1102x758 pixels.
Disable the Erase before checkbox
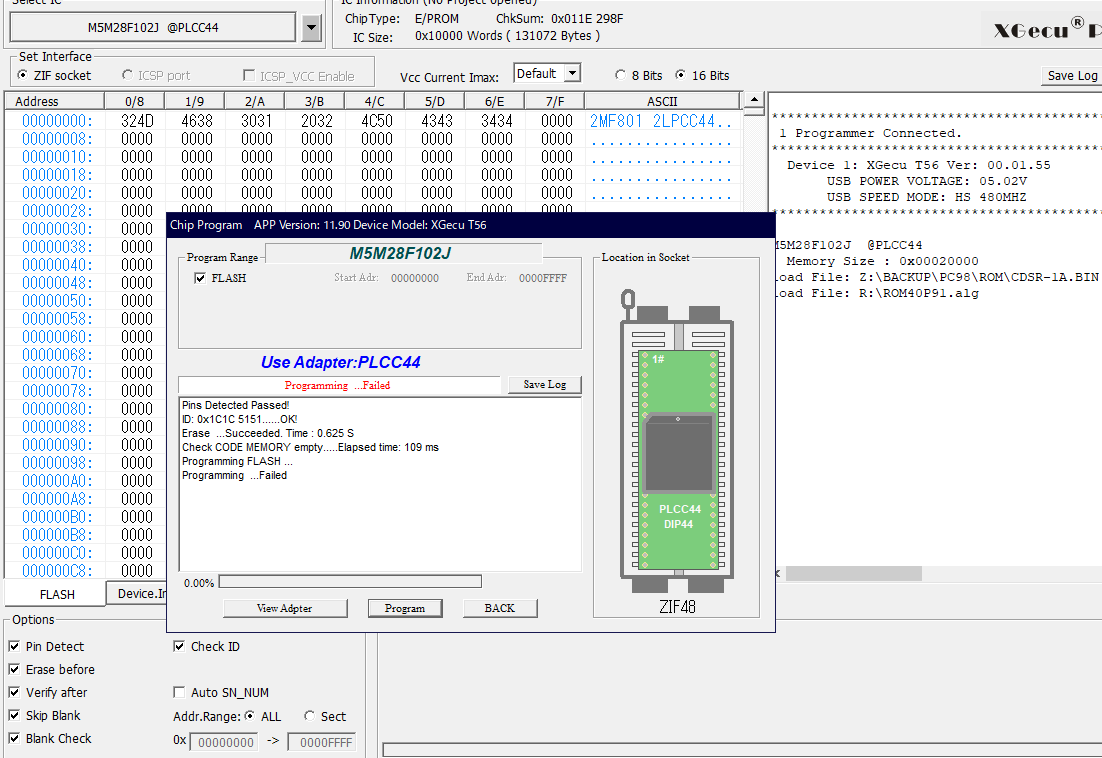[x=14, y=670]
